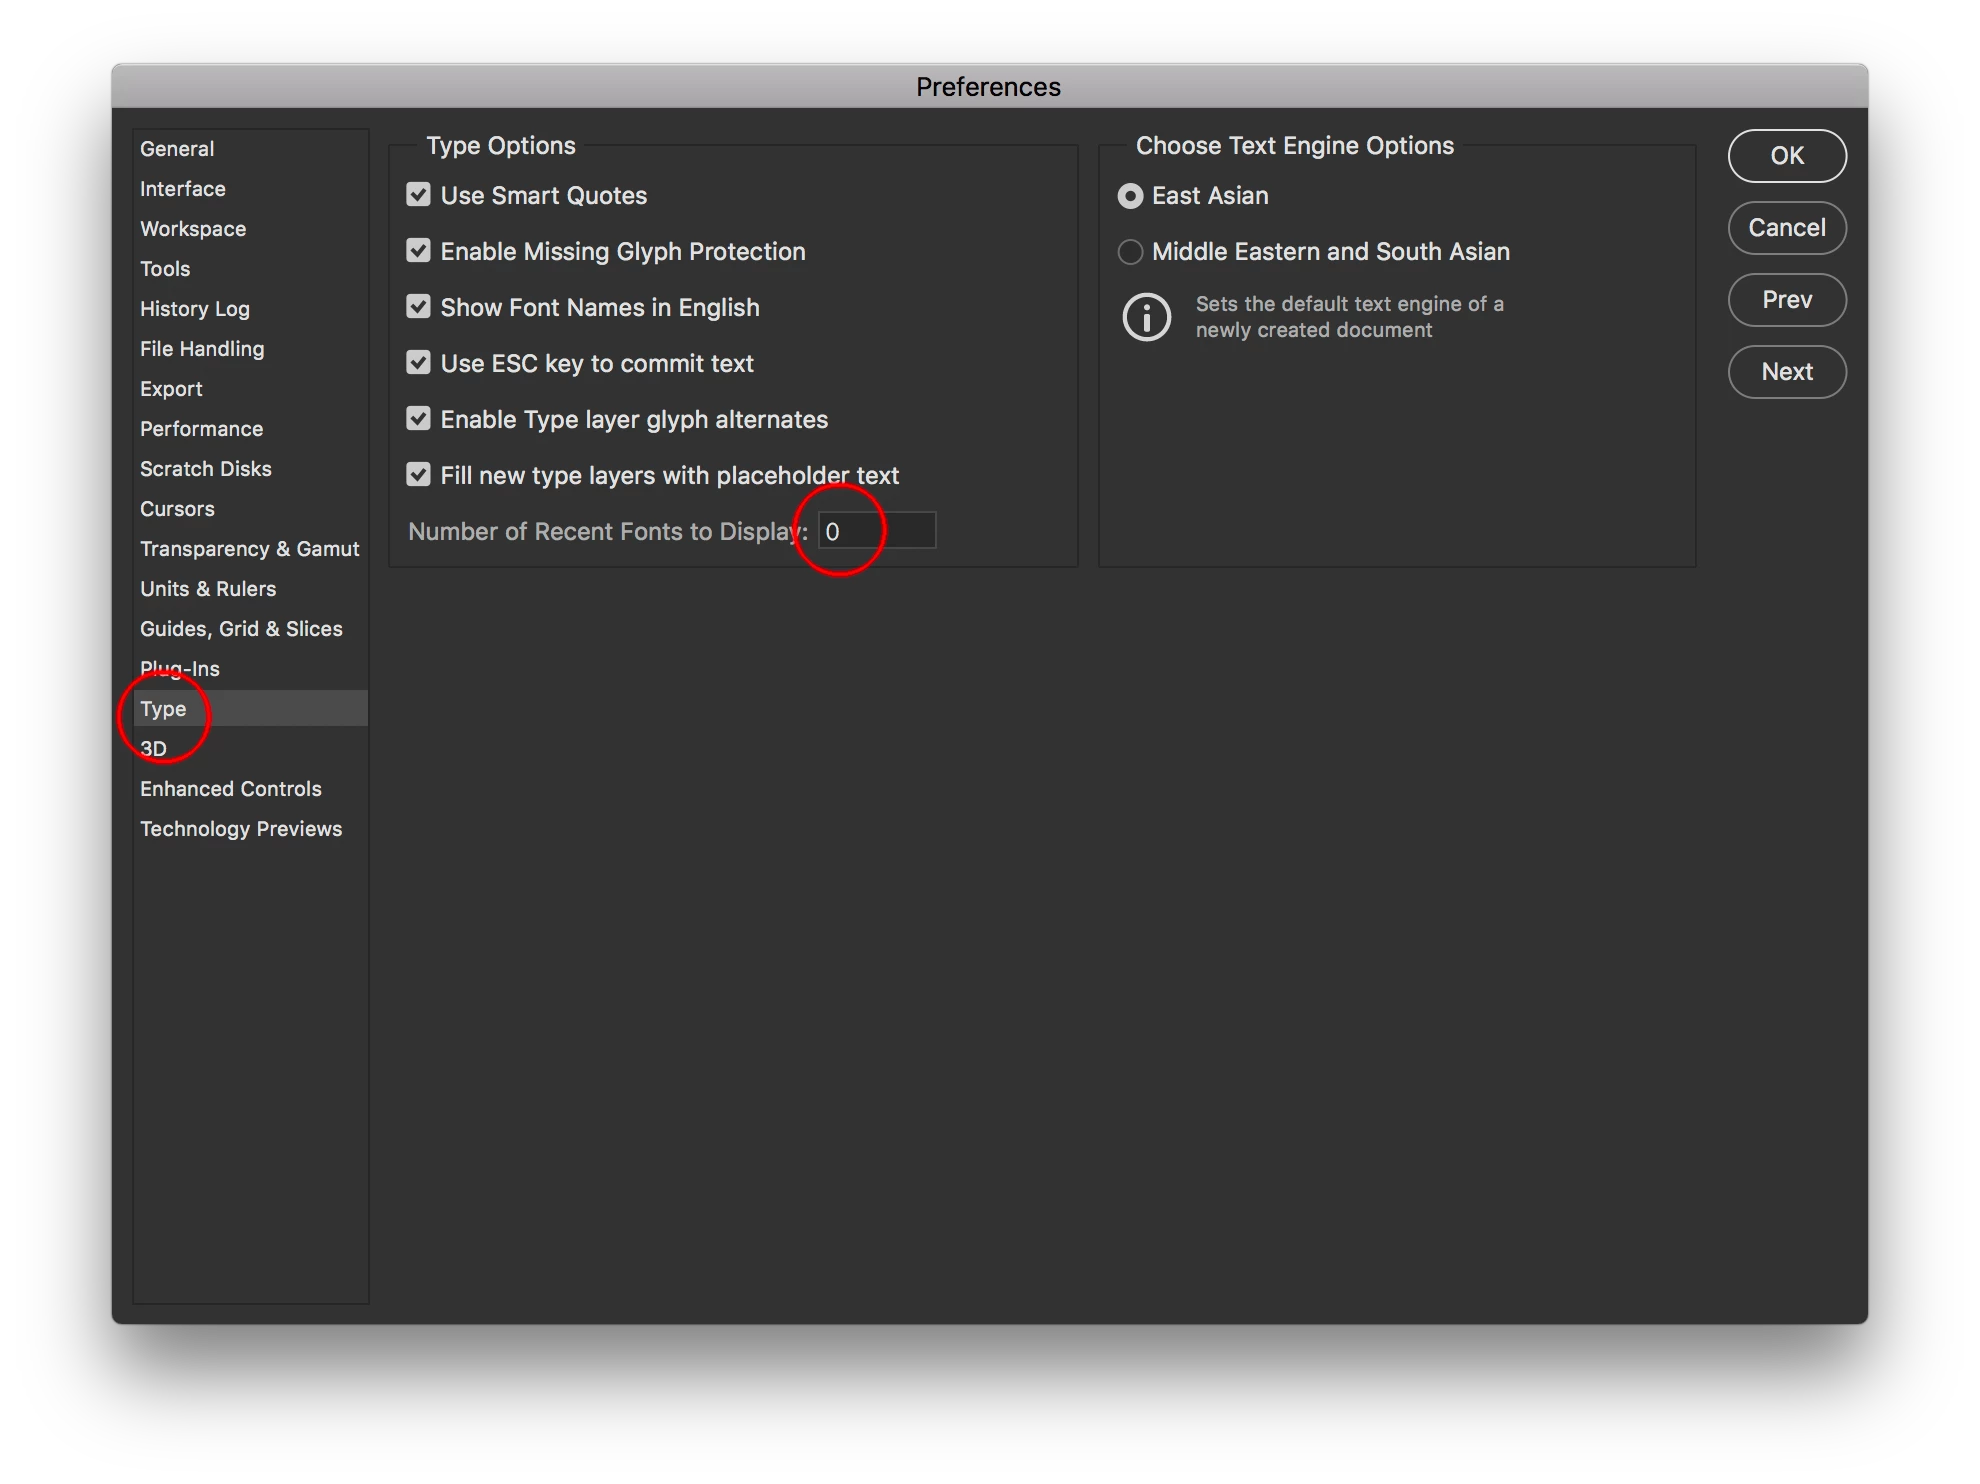Click the info icon for text engine

click(x=1146, y=317)
